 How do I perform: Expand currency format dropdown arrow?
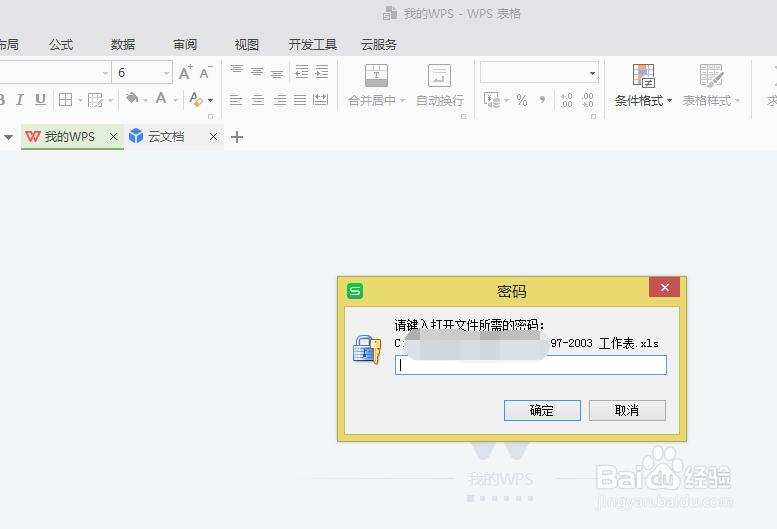pos(506,101)
